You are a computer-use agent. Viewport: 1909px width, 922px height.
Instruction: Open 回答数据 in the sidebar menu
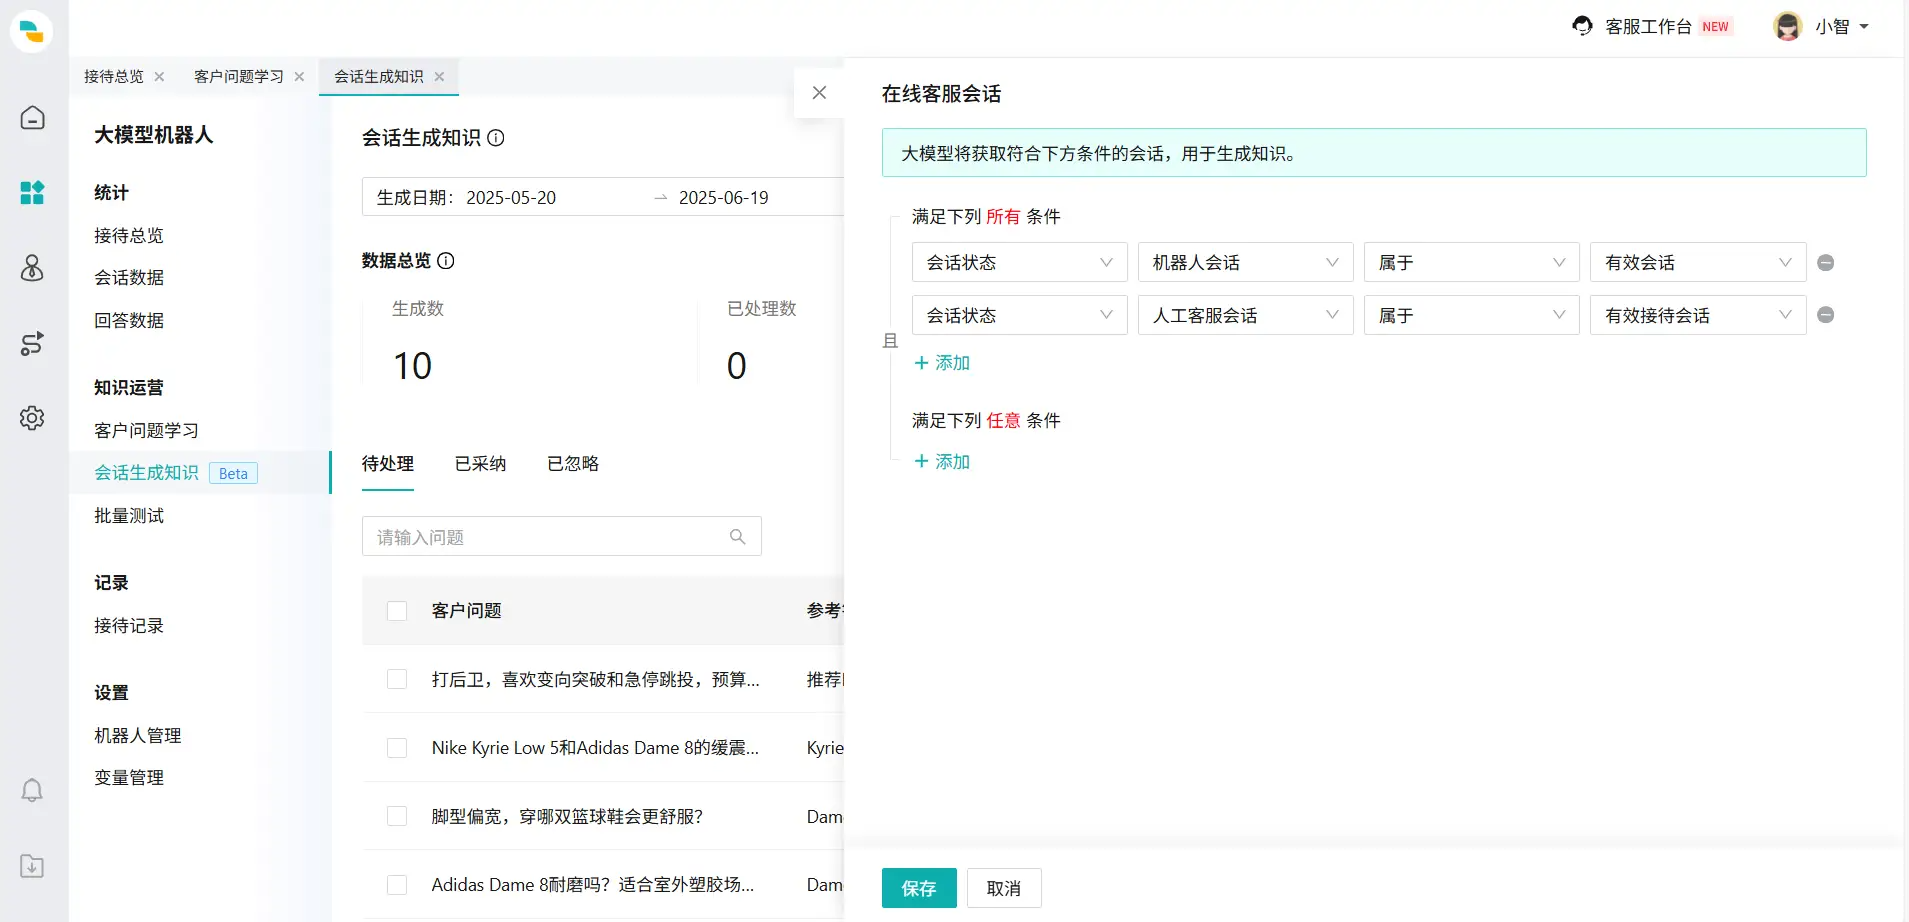click(129, 321)
